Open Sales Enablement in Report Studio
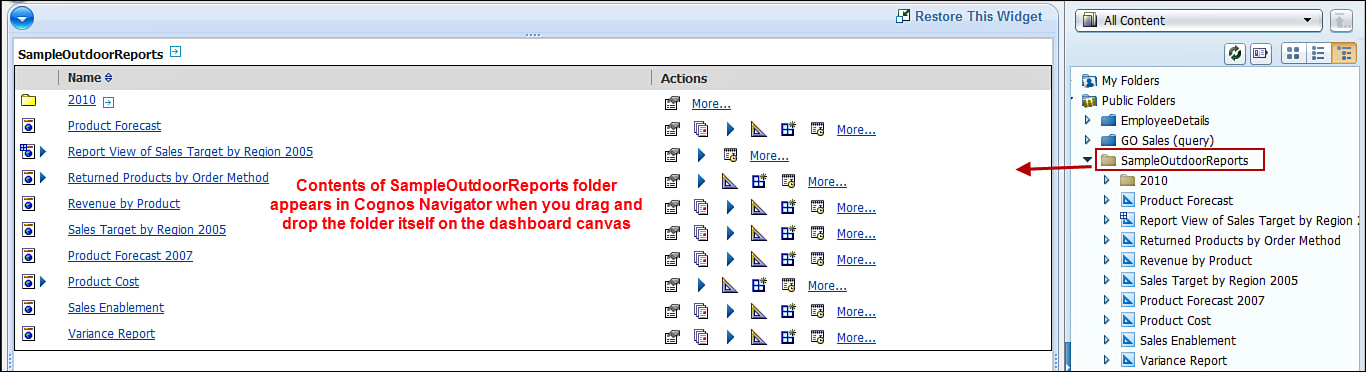Viewport: 1366px width, 372px height. point(758,311)
